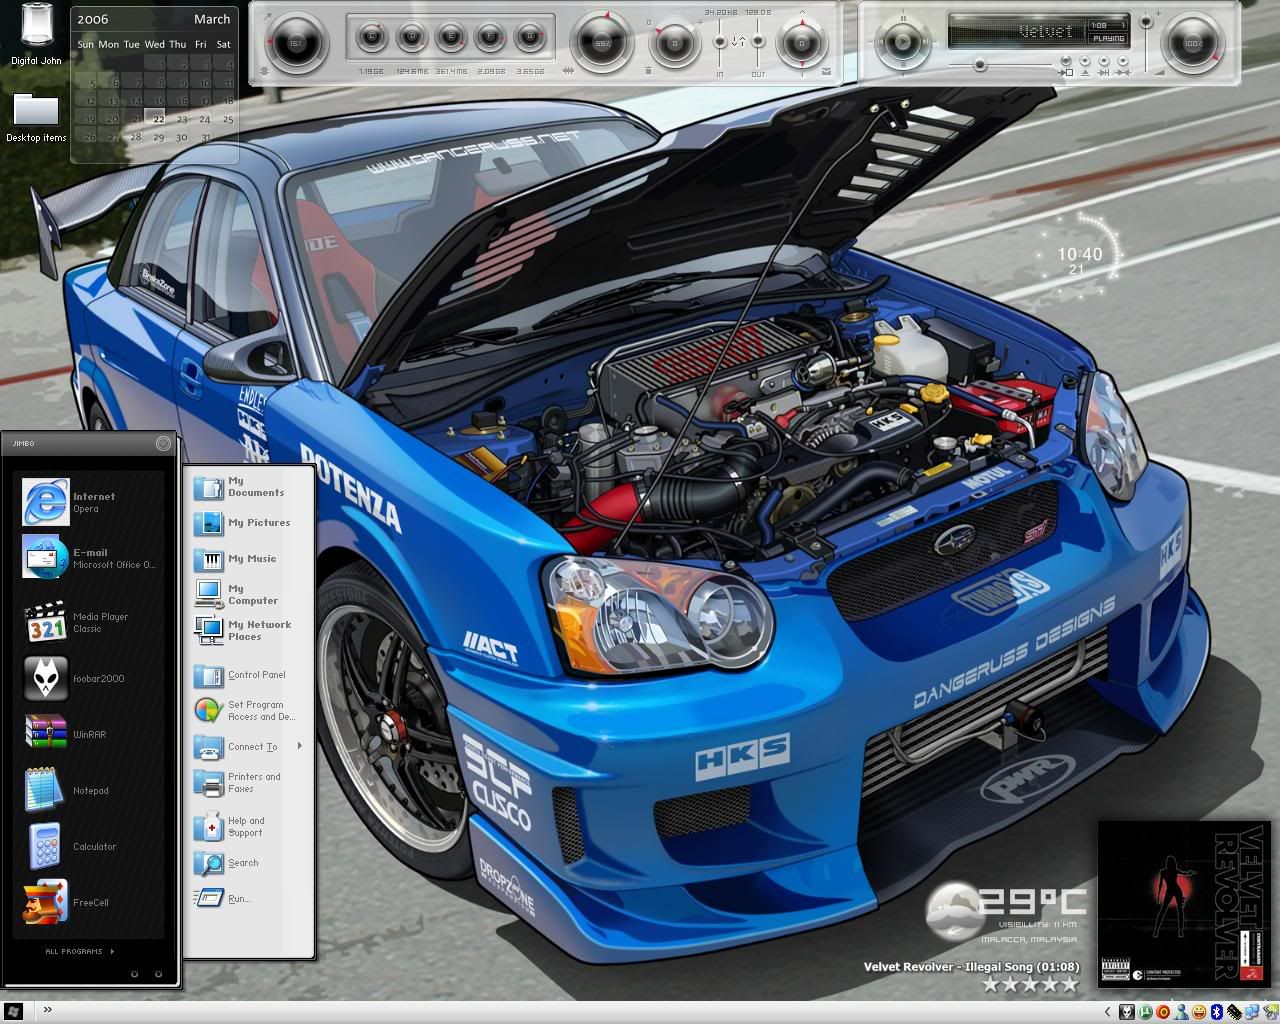Image resolution: width=1280 pixels, height=1024 pixels.
Task: Open Internet (Opera) from the start menu
Action: (90, 502)
